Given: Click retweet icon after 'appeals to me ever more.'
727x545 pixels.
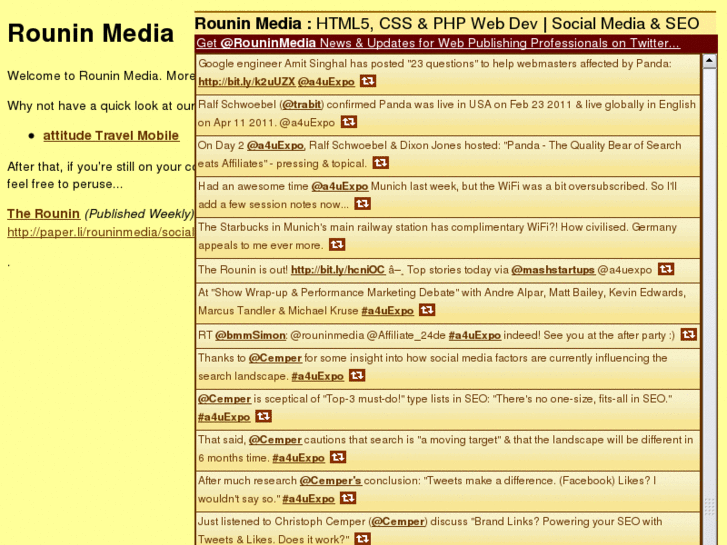Looking at the screenshot, I should 337,244.
